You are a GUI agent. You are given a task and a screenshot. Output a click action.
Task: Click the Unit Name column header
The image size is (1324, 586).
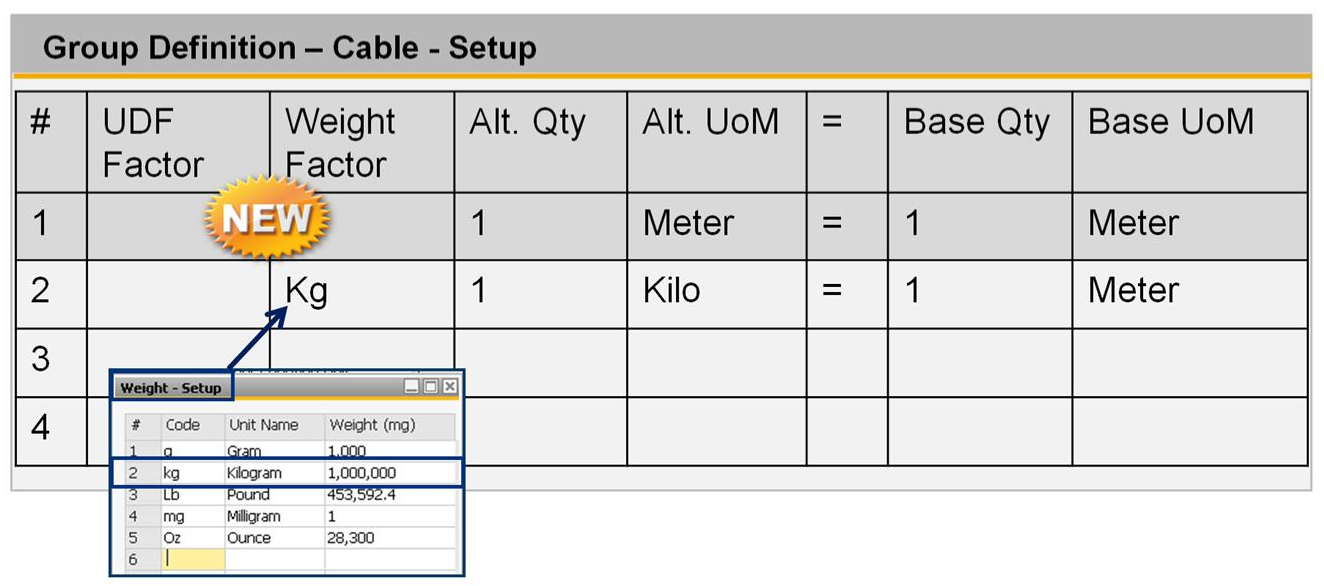point(264,423)
